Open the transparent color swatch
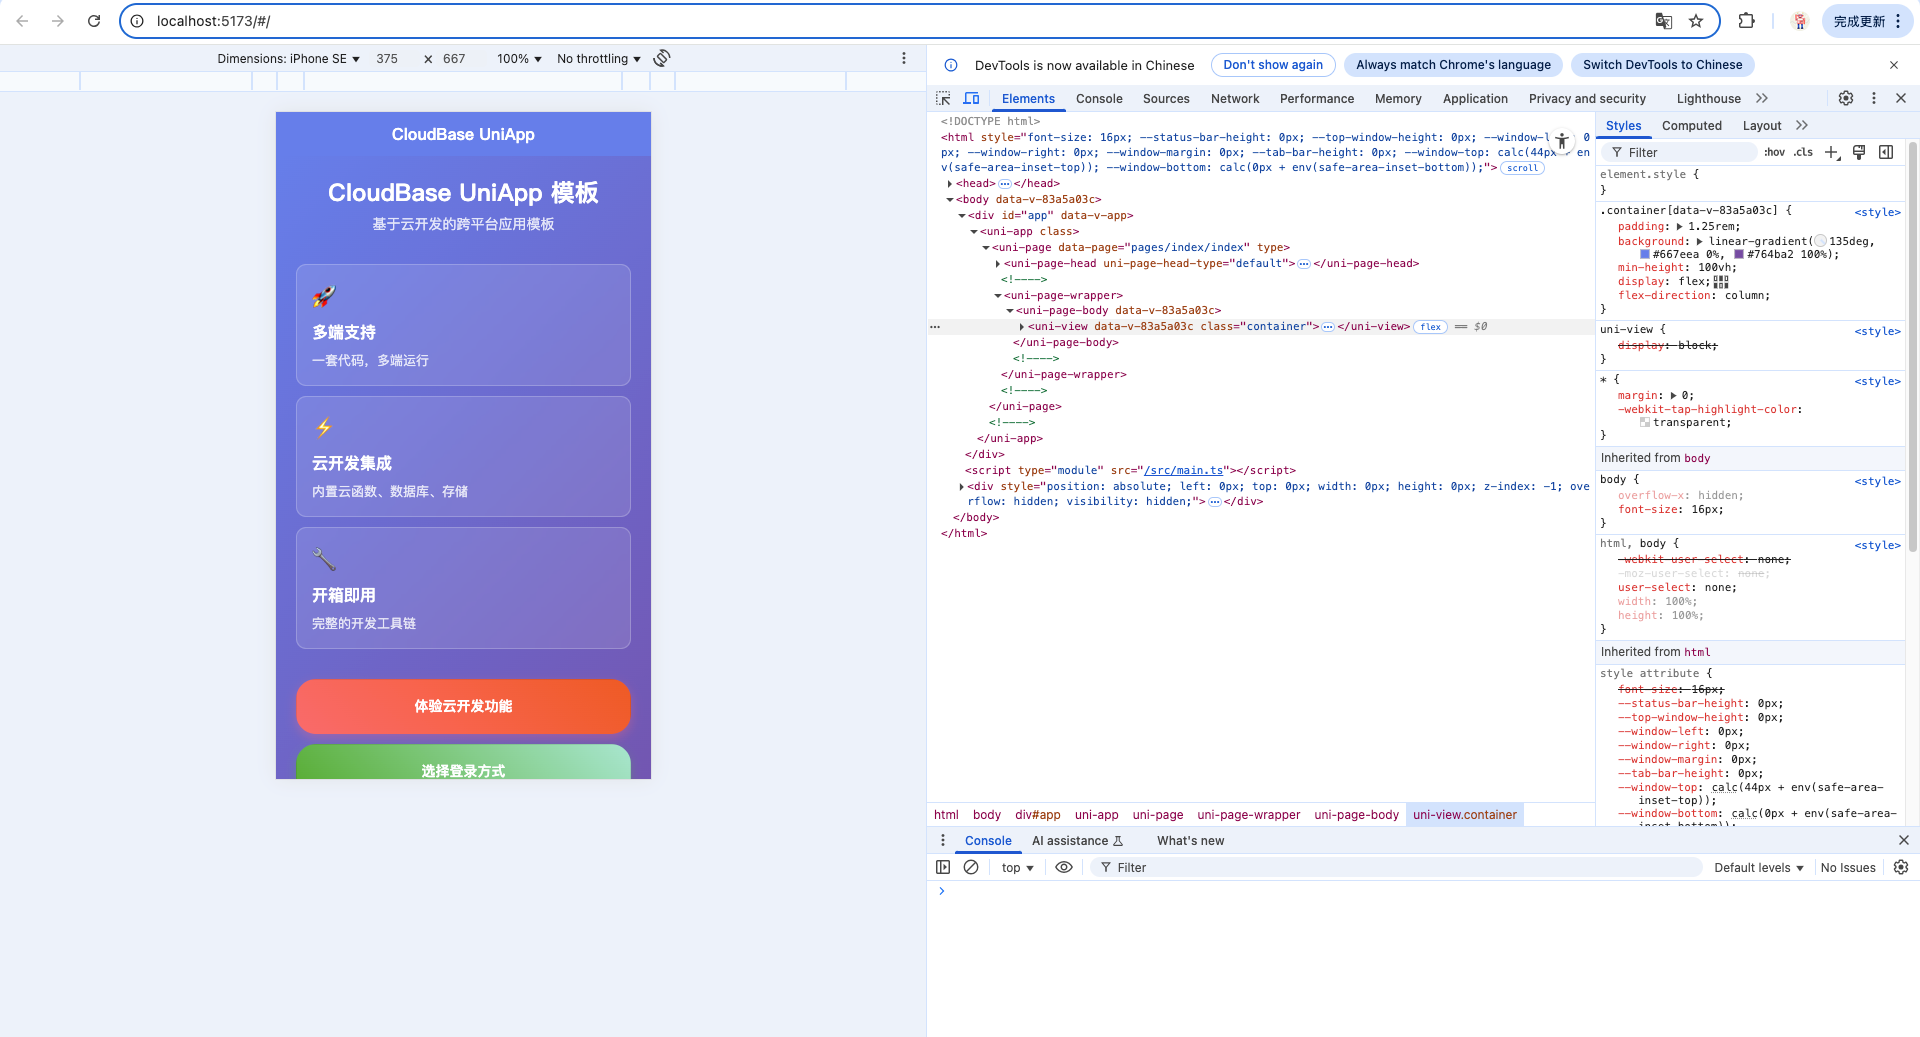 [x=1645, y=423]
